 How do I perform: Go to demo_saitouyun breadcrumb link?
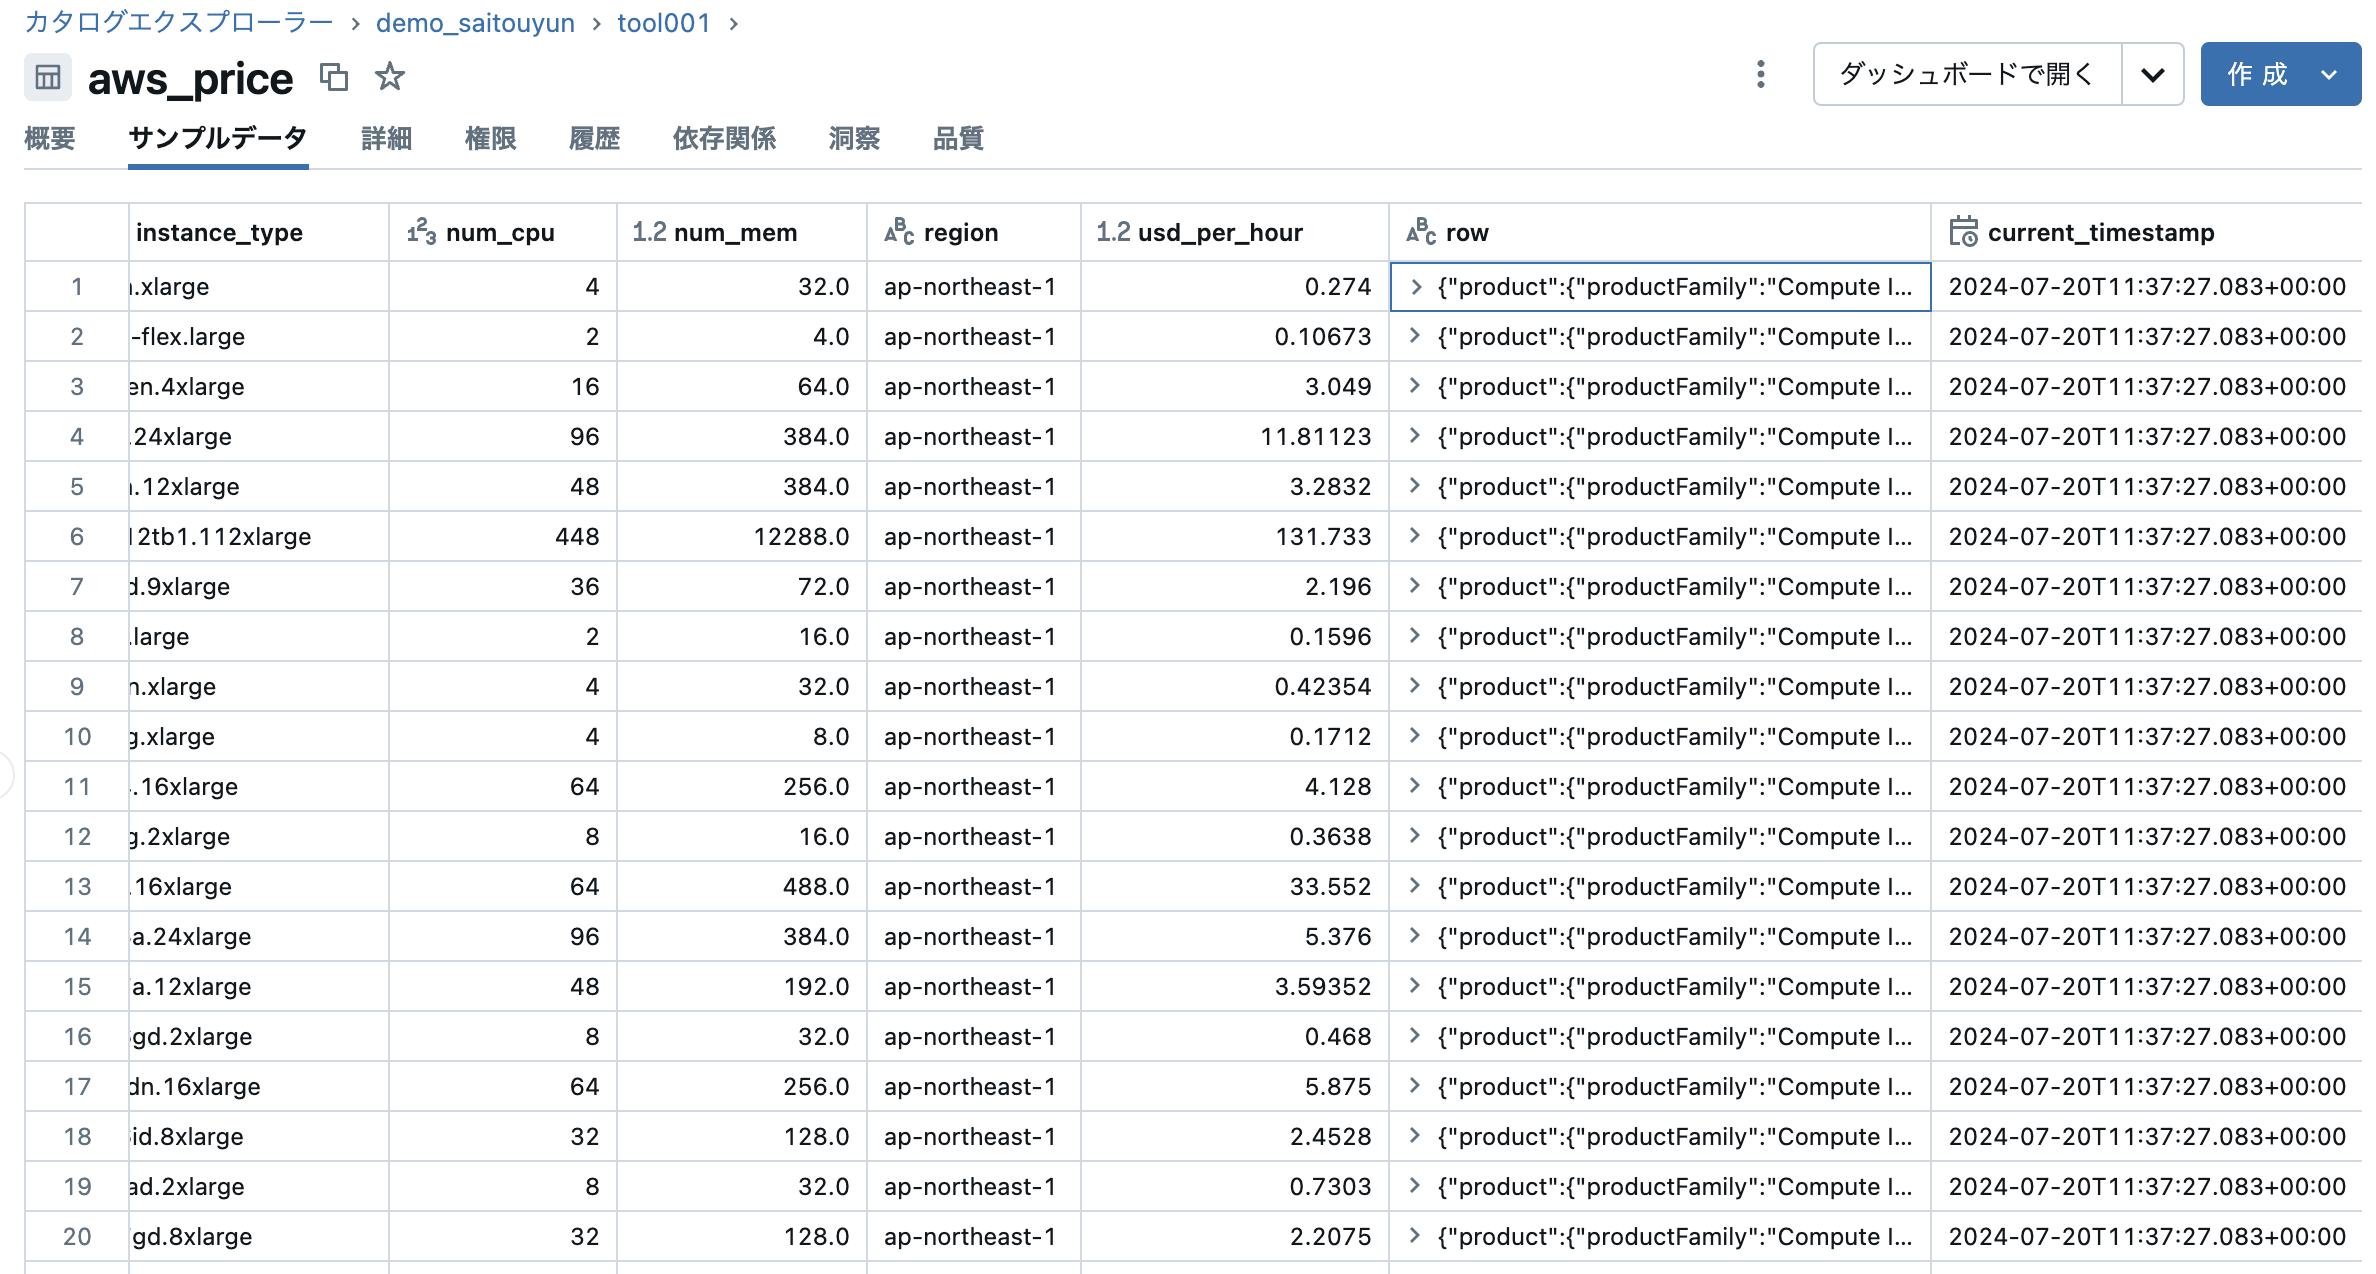475,23
